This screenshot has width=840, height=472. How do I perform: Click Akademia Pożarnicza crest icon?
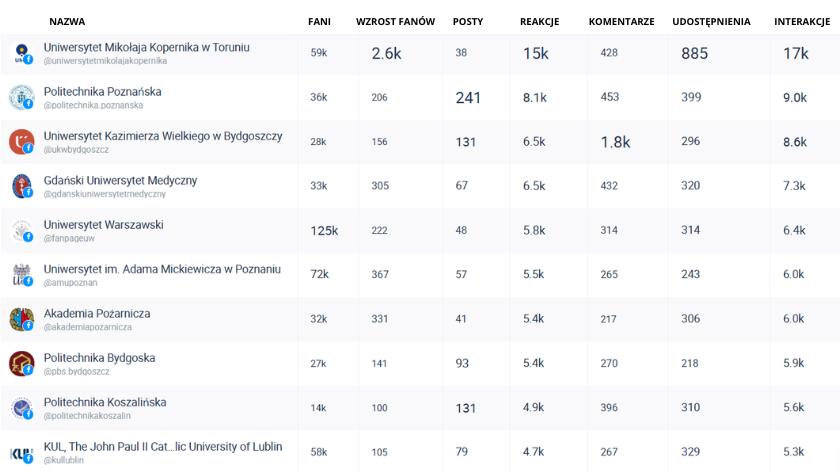pyautogui.click(x=21, y=320)
